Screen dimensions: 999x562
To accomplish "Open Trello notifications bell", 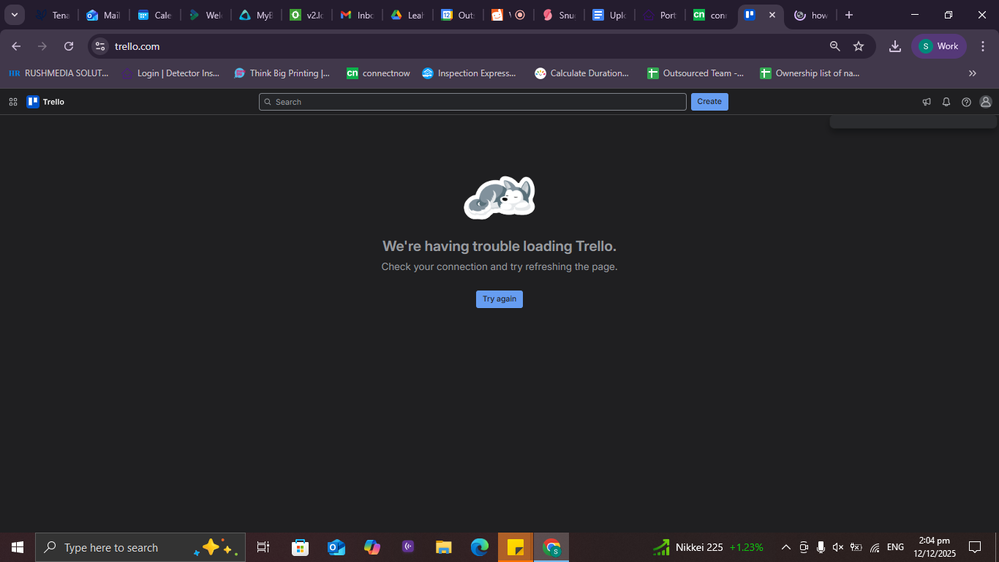I will 946,102.
